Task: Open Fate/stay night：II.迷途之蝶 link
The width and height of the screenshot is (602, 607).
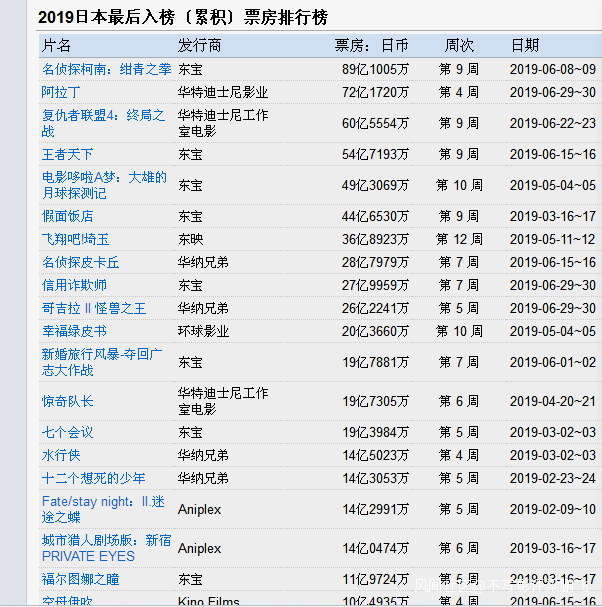Action: [103, 509]
